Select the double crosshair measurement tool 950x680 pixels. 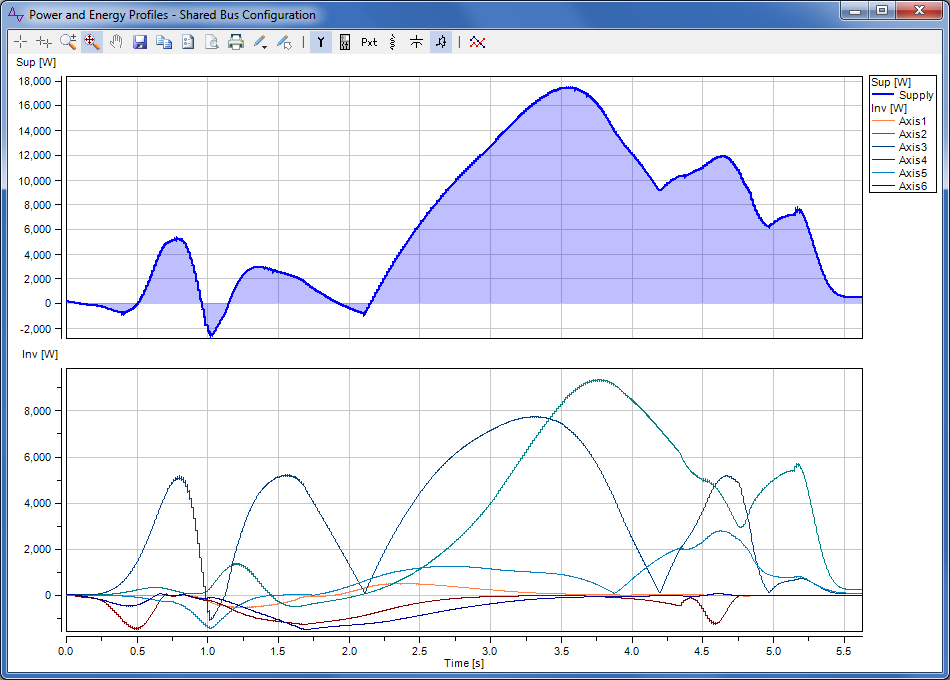44,42
